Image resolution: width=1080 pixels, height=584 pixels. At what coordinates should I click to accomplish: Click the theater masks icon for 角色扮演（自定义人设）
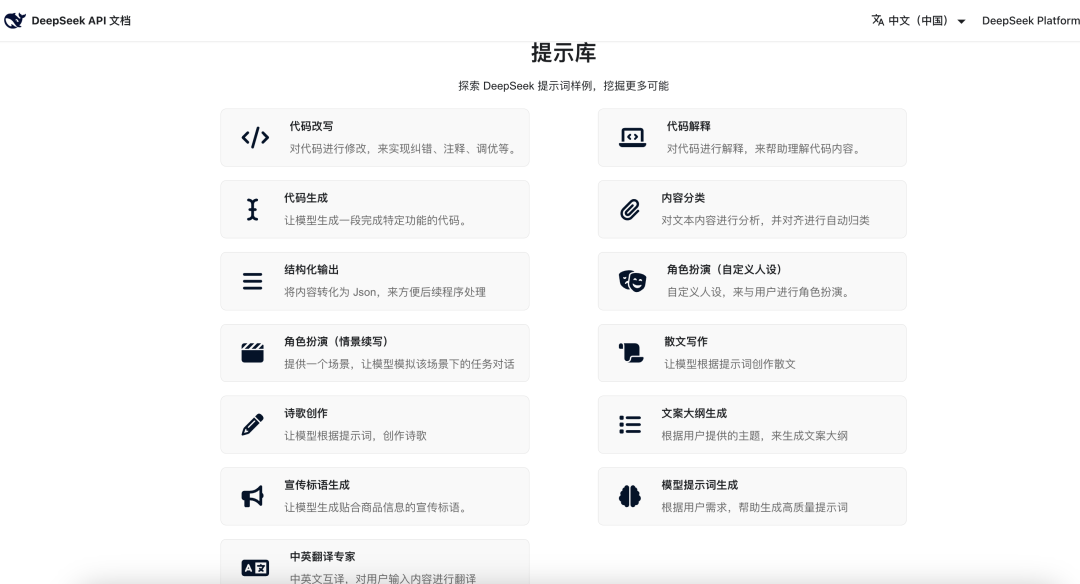click(630, 281)
